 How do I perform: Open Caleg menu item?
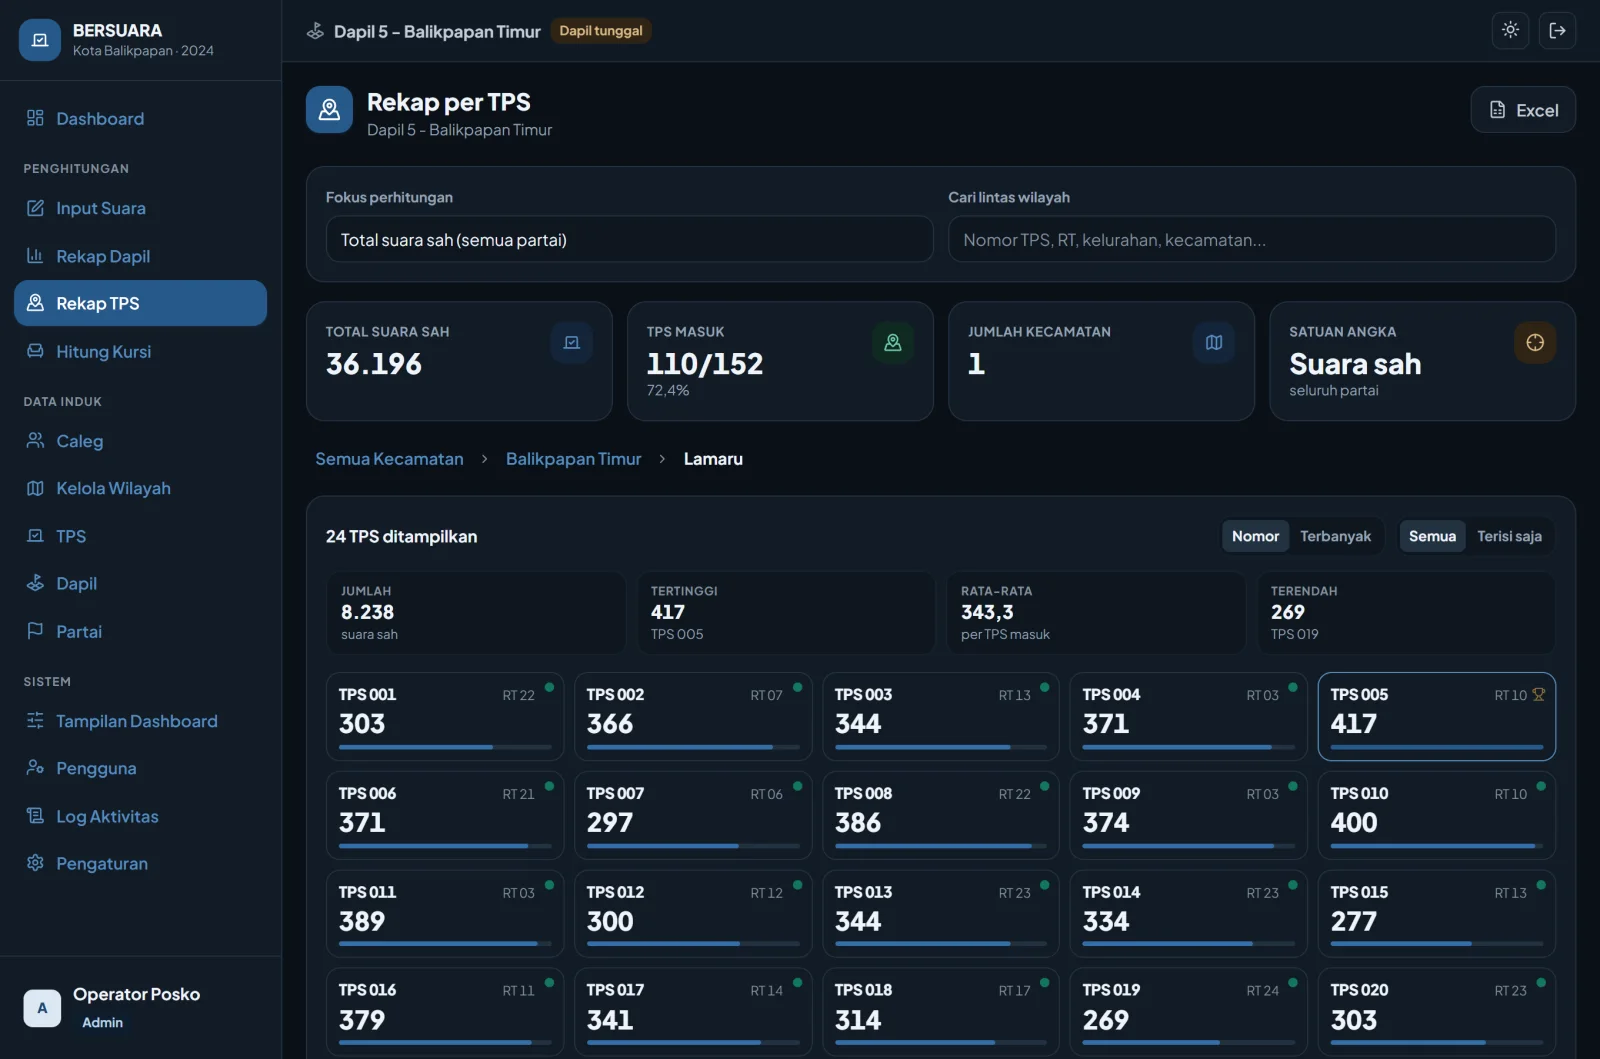[x=140, y=441]
